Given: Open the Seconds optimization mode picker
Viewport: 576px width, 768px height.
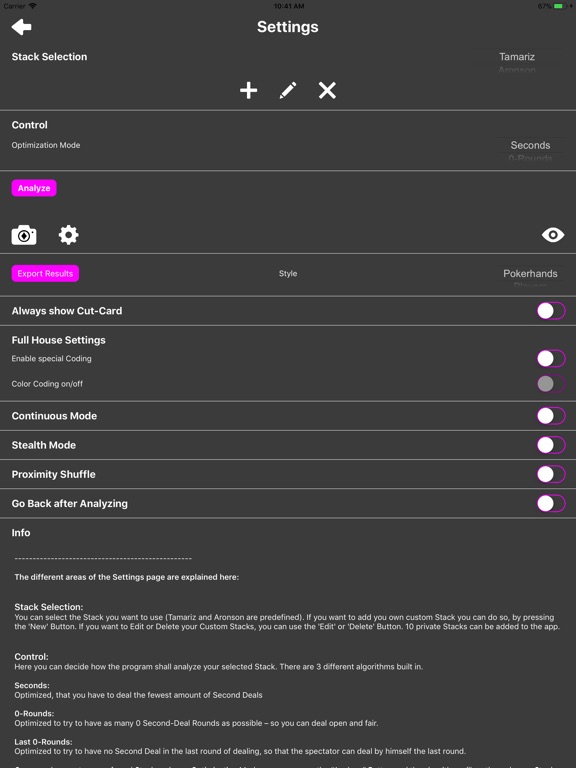Looking at the screenshot, I should click(x=530, y=148).
